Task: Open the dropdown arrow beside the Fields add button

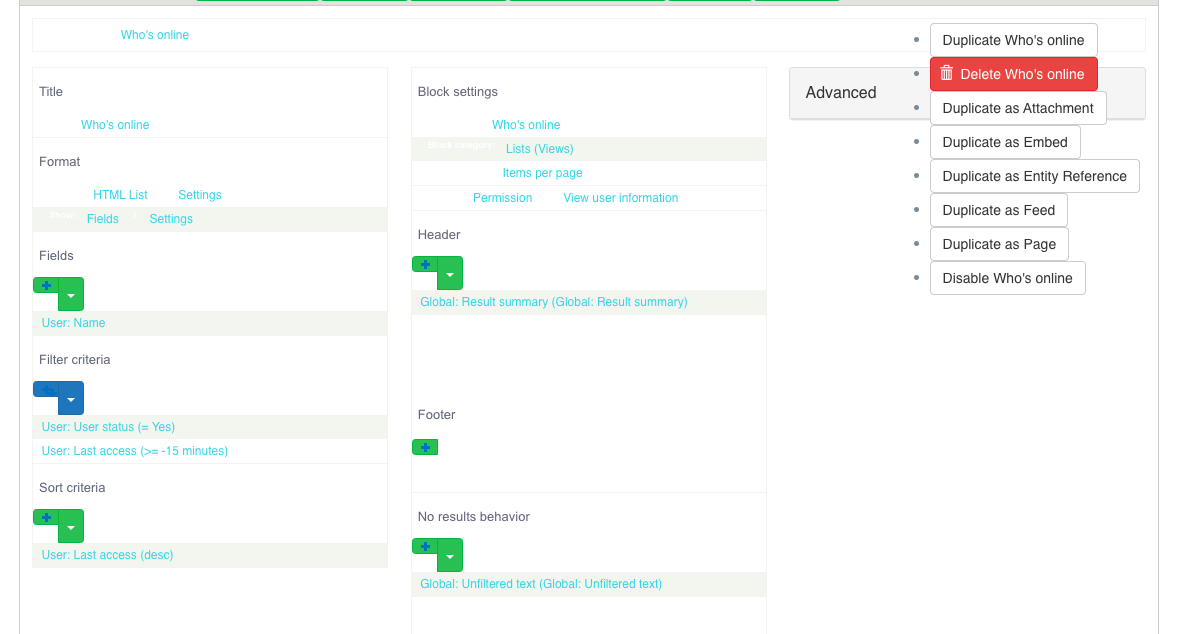Action: coord(70,294)
